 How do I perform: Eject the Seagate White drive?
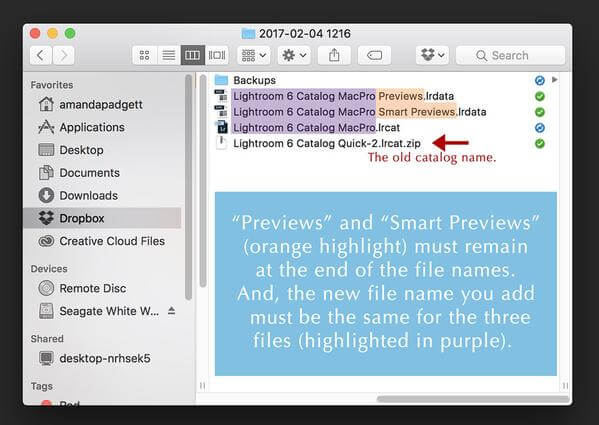tap(172, 311)
